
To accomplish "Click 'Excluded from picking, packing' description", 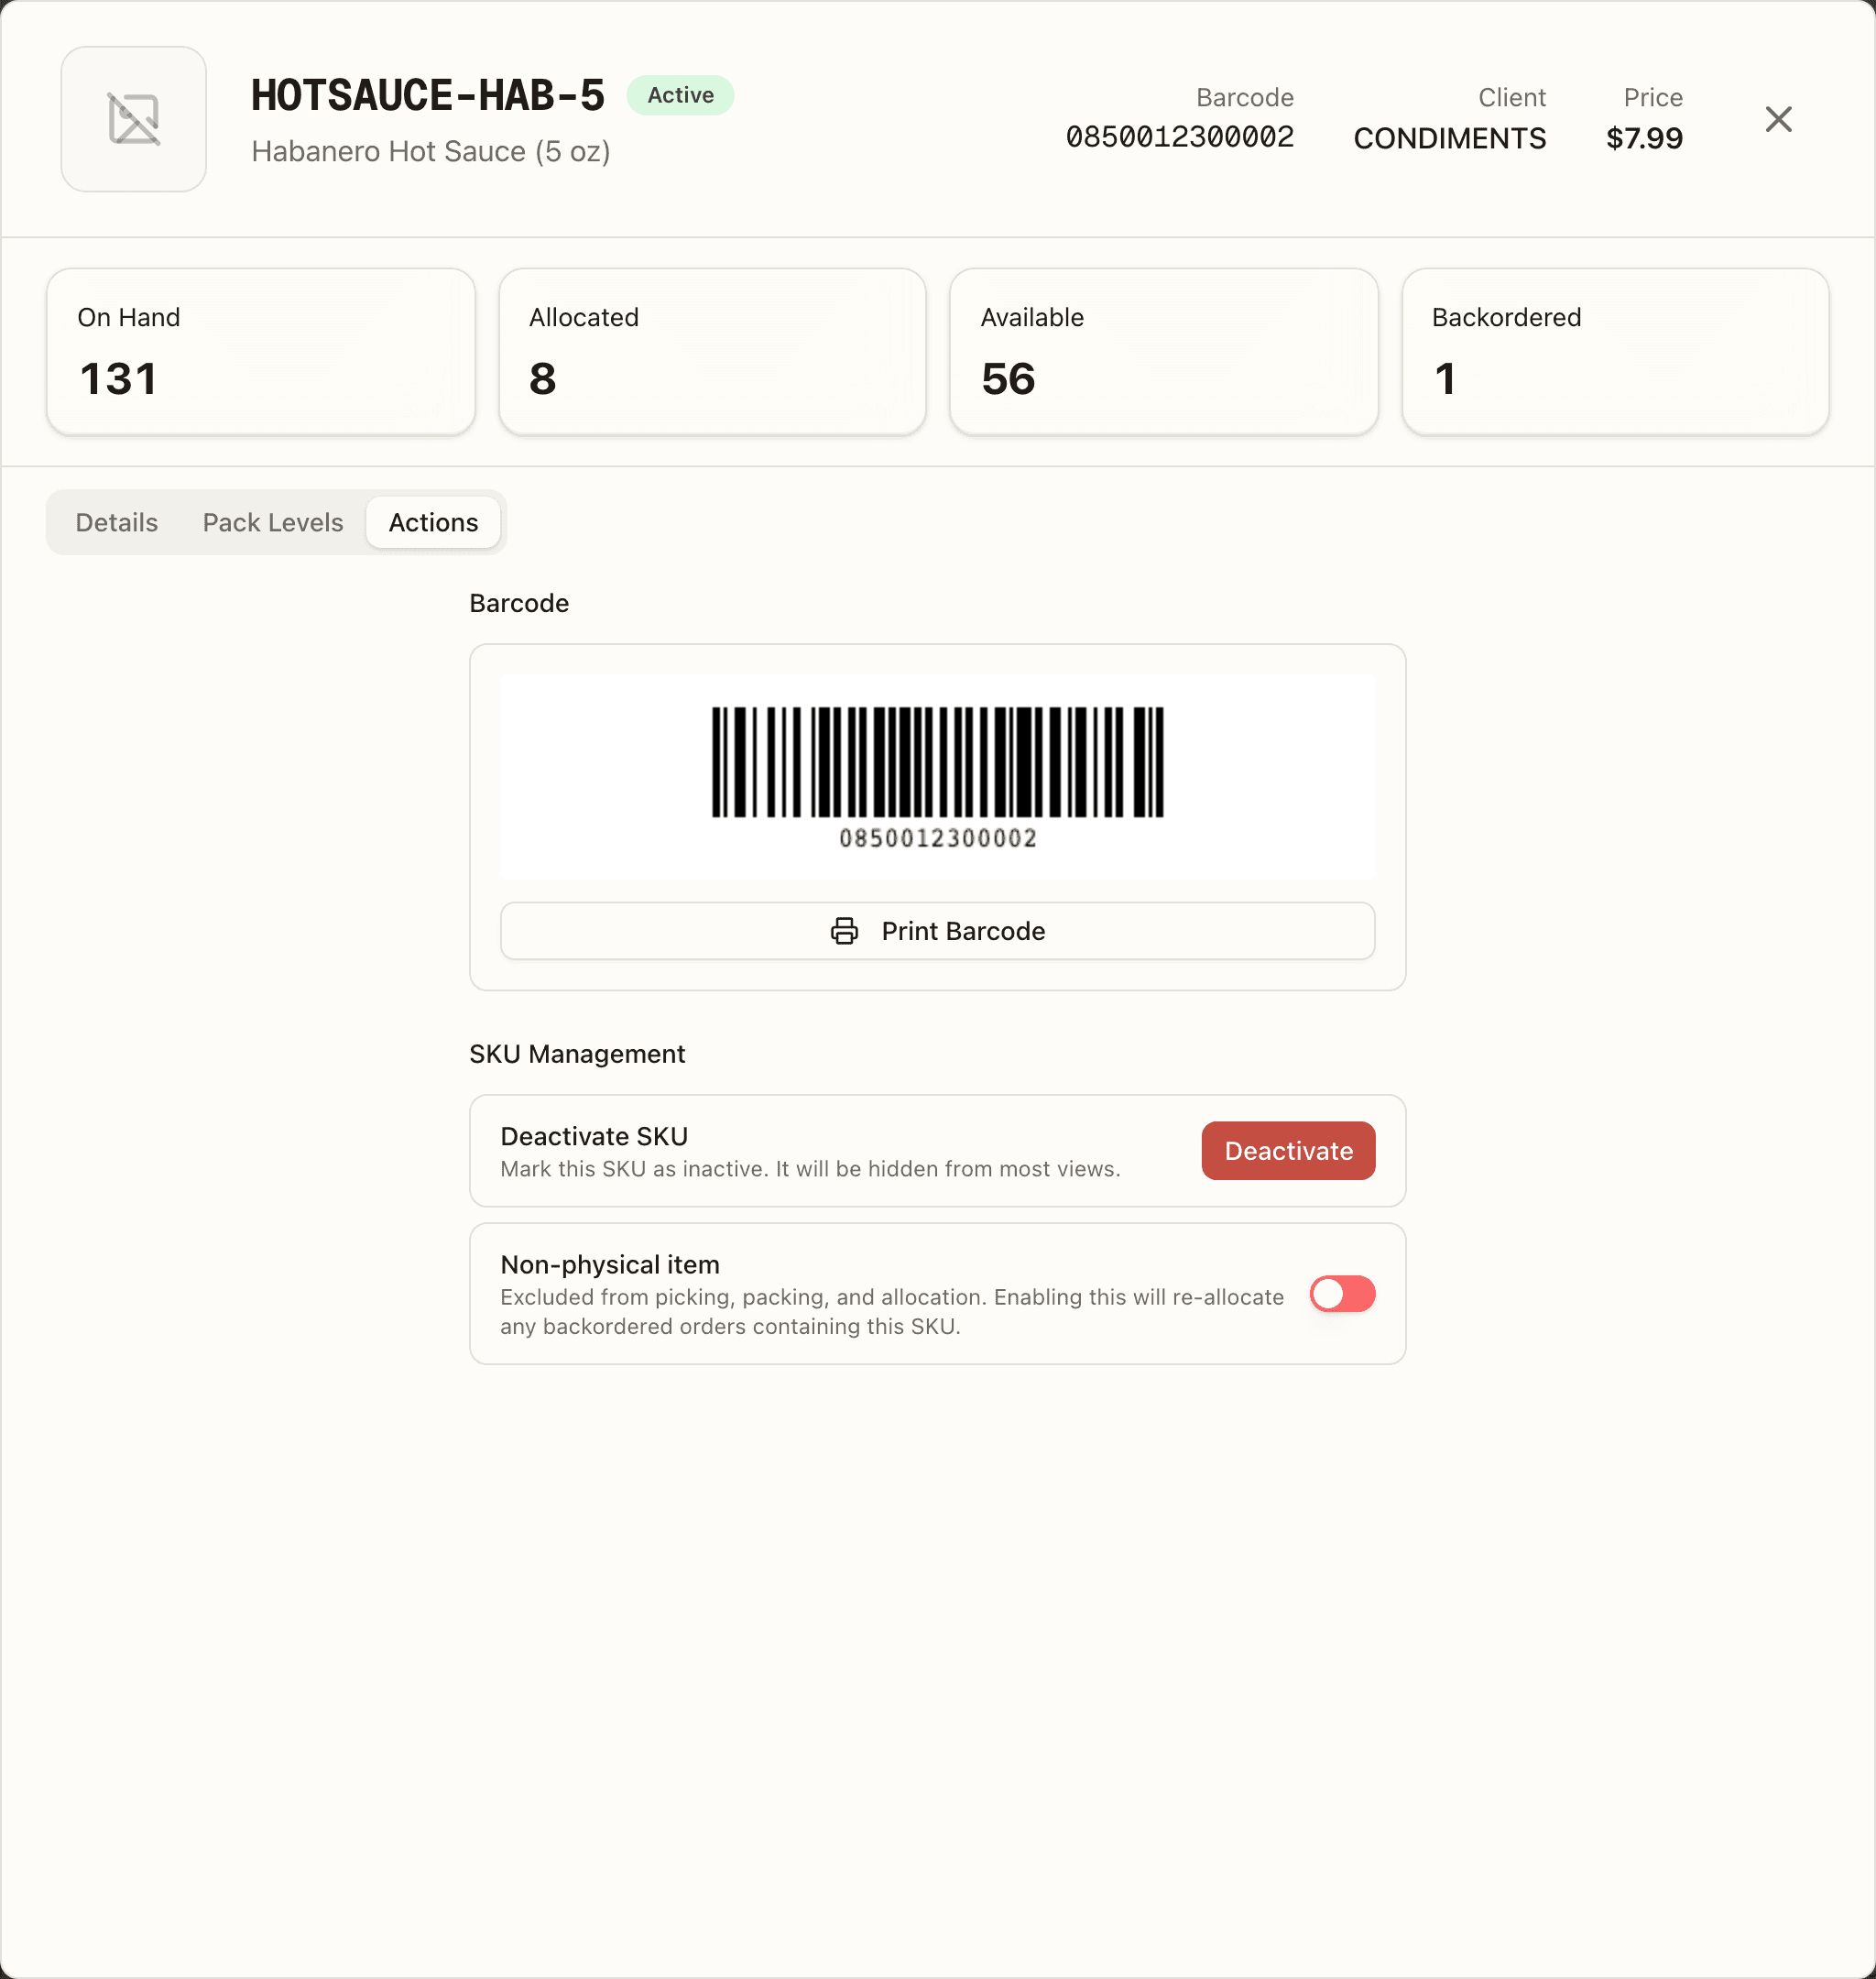I will 892,1311.
